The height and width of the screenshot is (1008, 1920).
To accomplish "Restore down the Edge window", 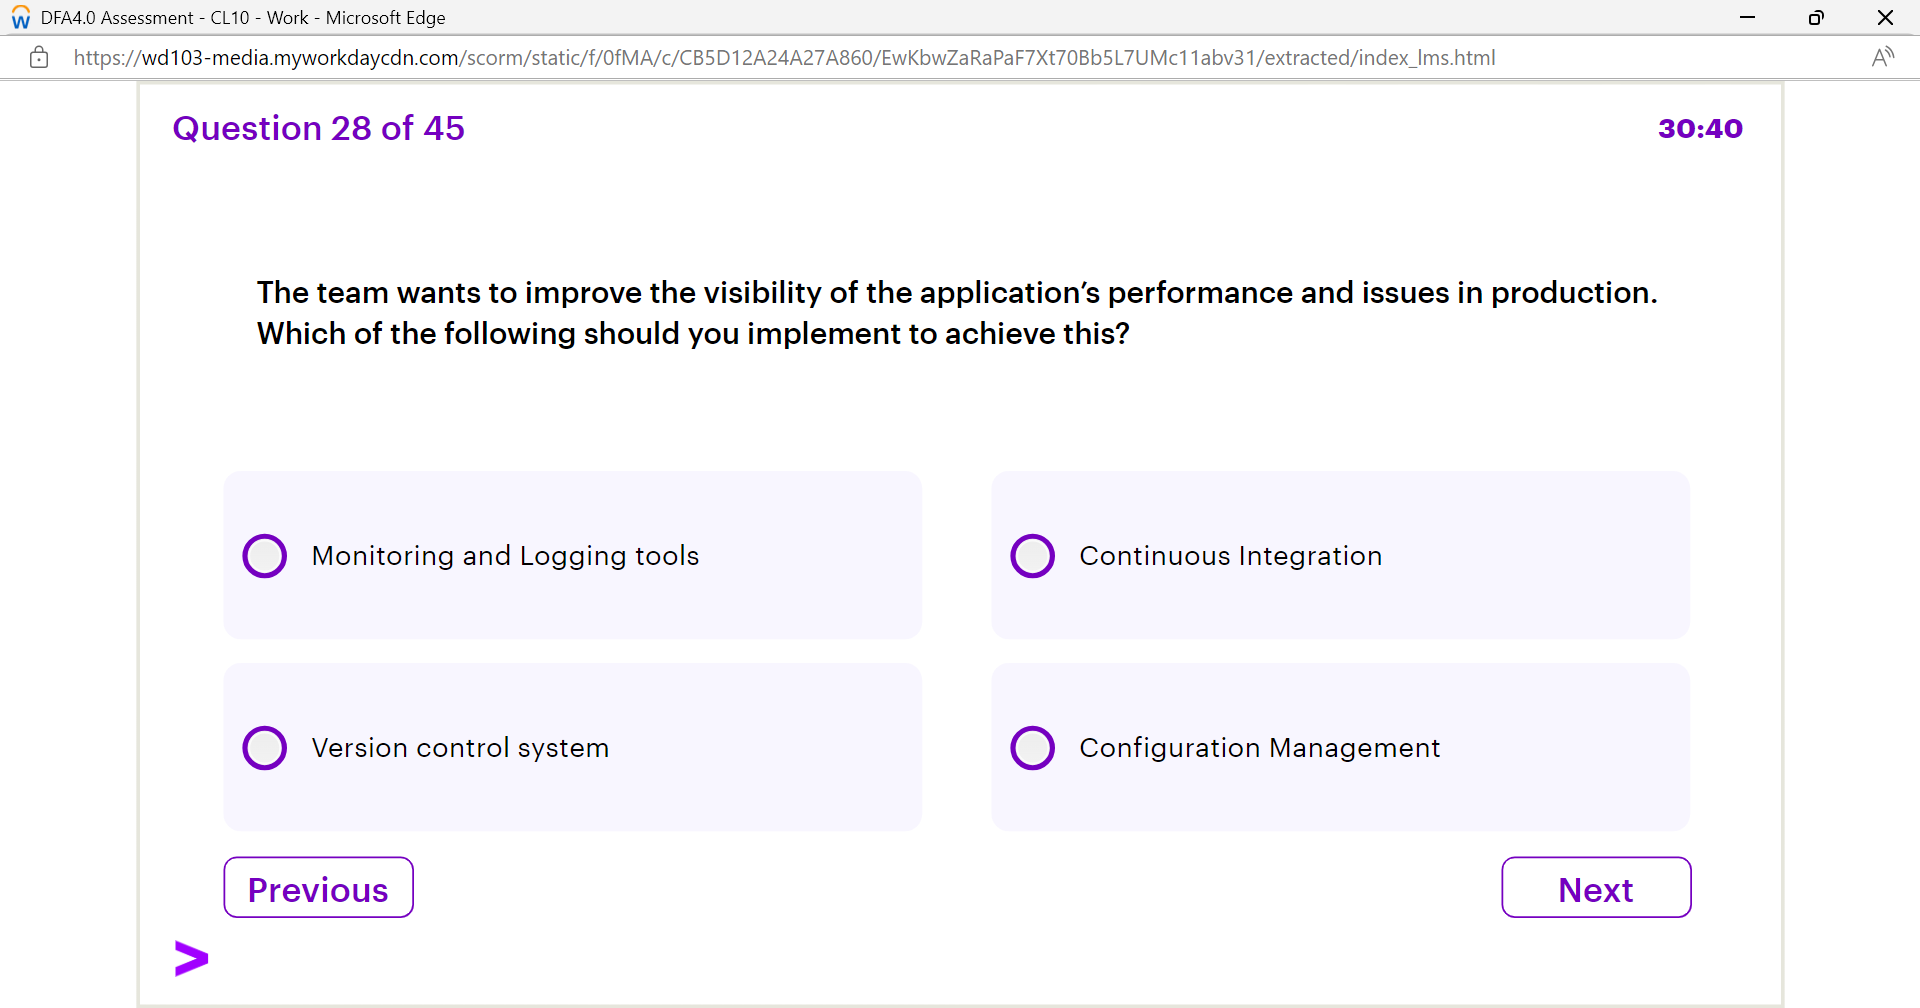I will [1816, 18].
